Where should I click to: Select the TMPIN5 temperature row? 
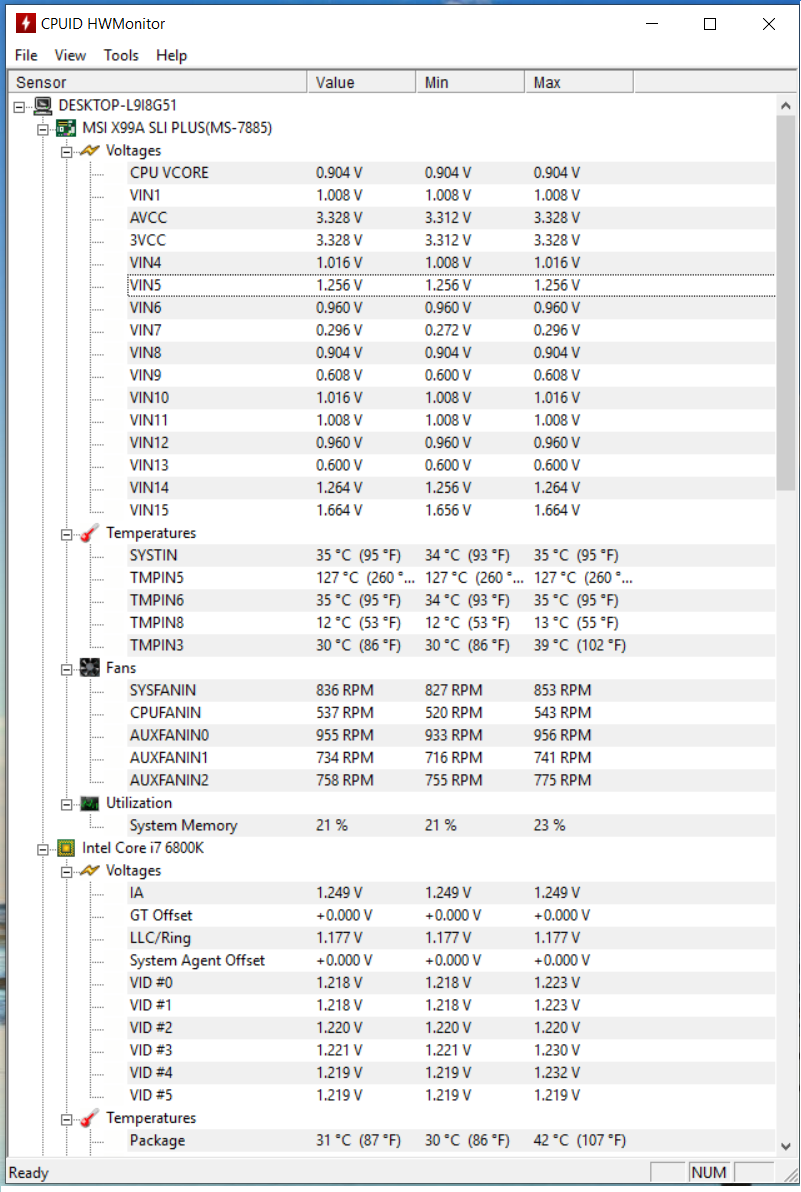coord(451,578)
